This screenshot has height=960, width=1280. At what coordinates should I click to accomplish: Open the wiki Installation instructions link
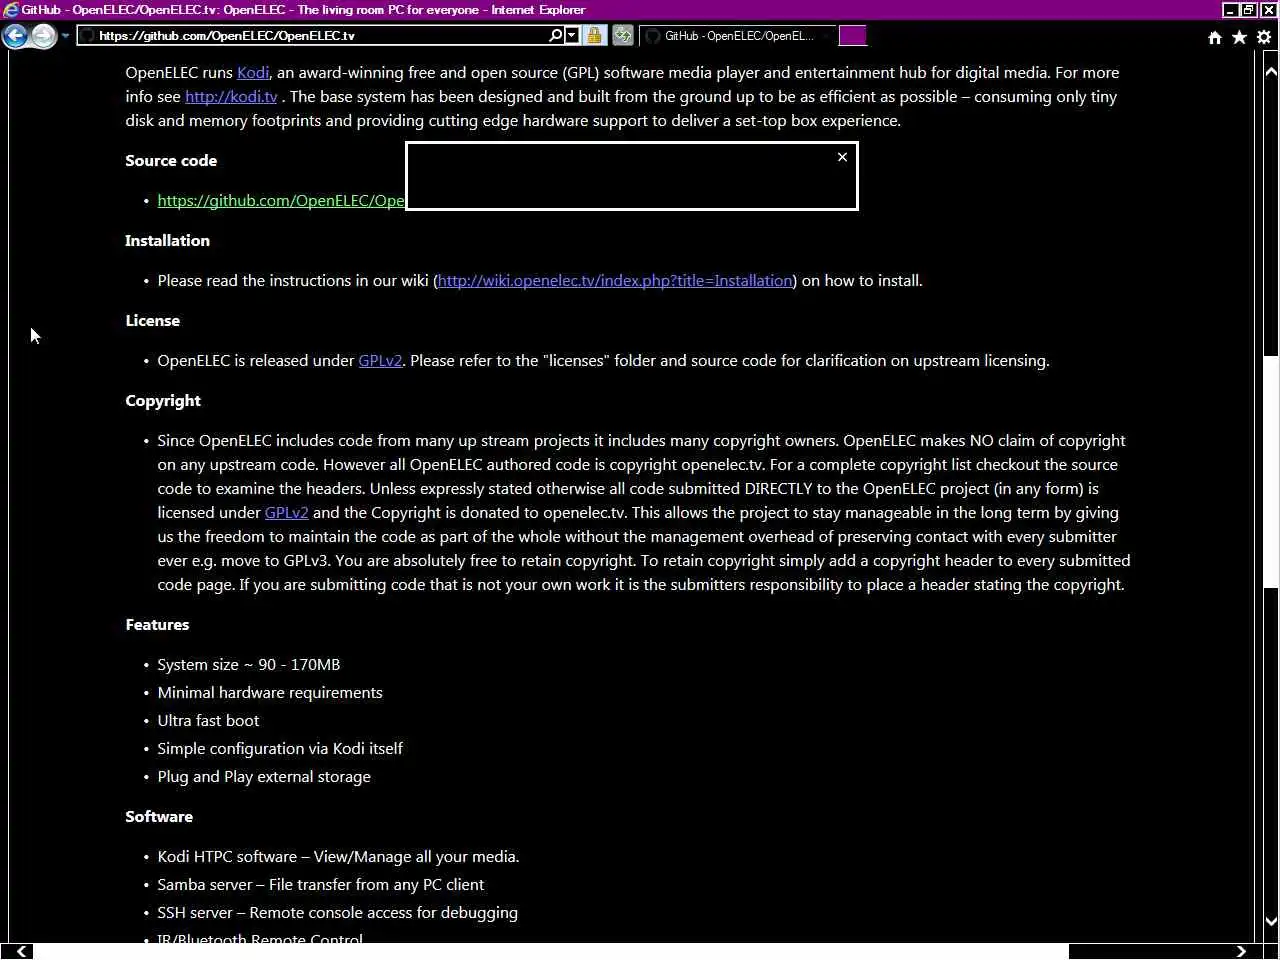tap(615, 281)
